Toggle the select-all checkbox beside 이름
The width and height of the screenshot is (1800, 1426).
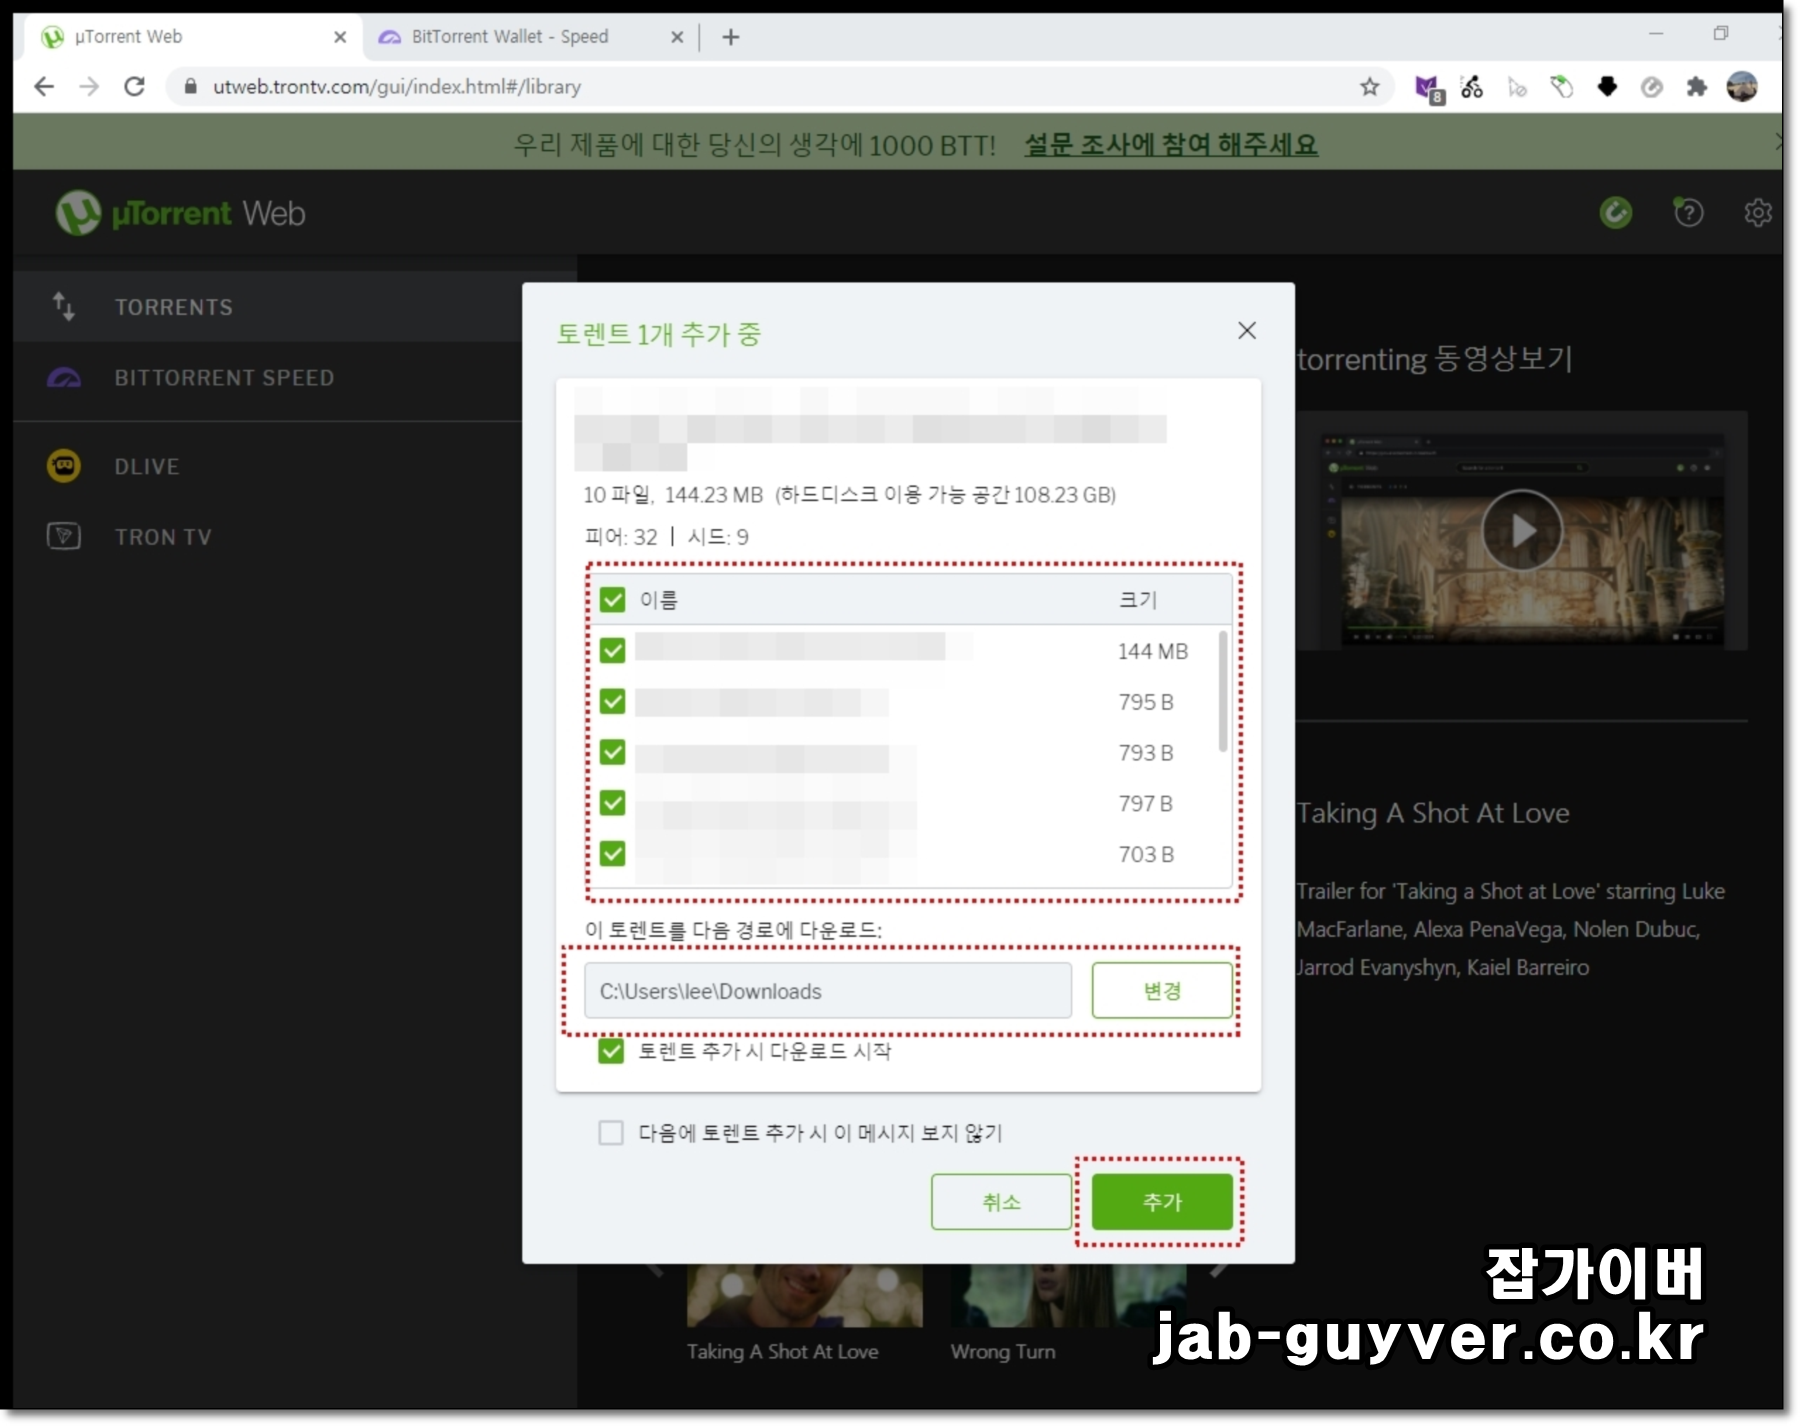612,600
